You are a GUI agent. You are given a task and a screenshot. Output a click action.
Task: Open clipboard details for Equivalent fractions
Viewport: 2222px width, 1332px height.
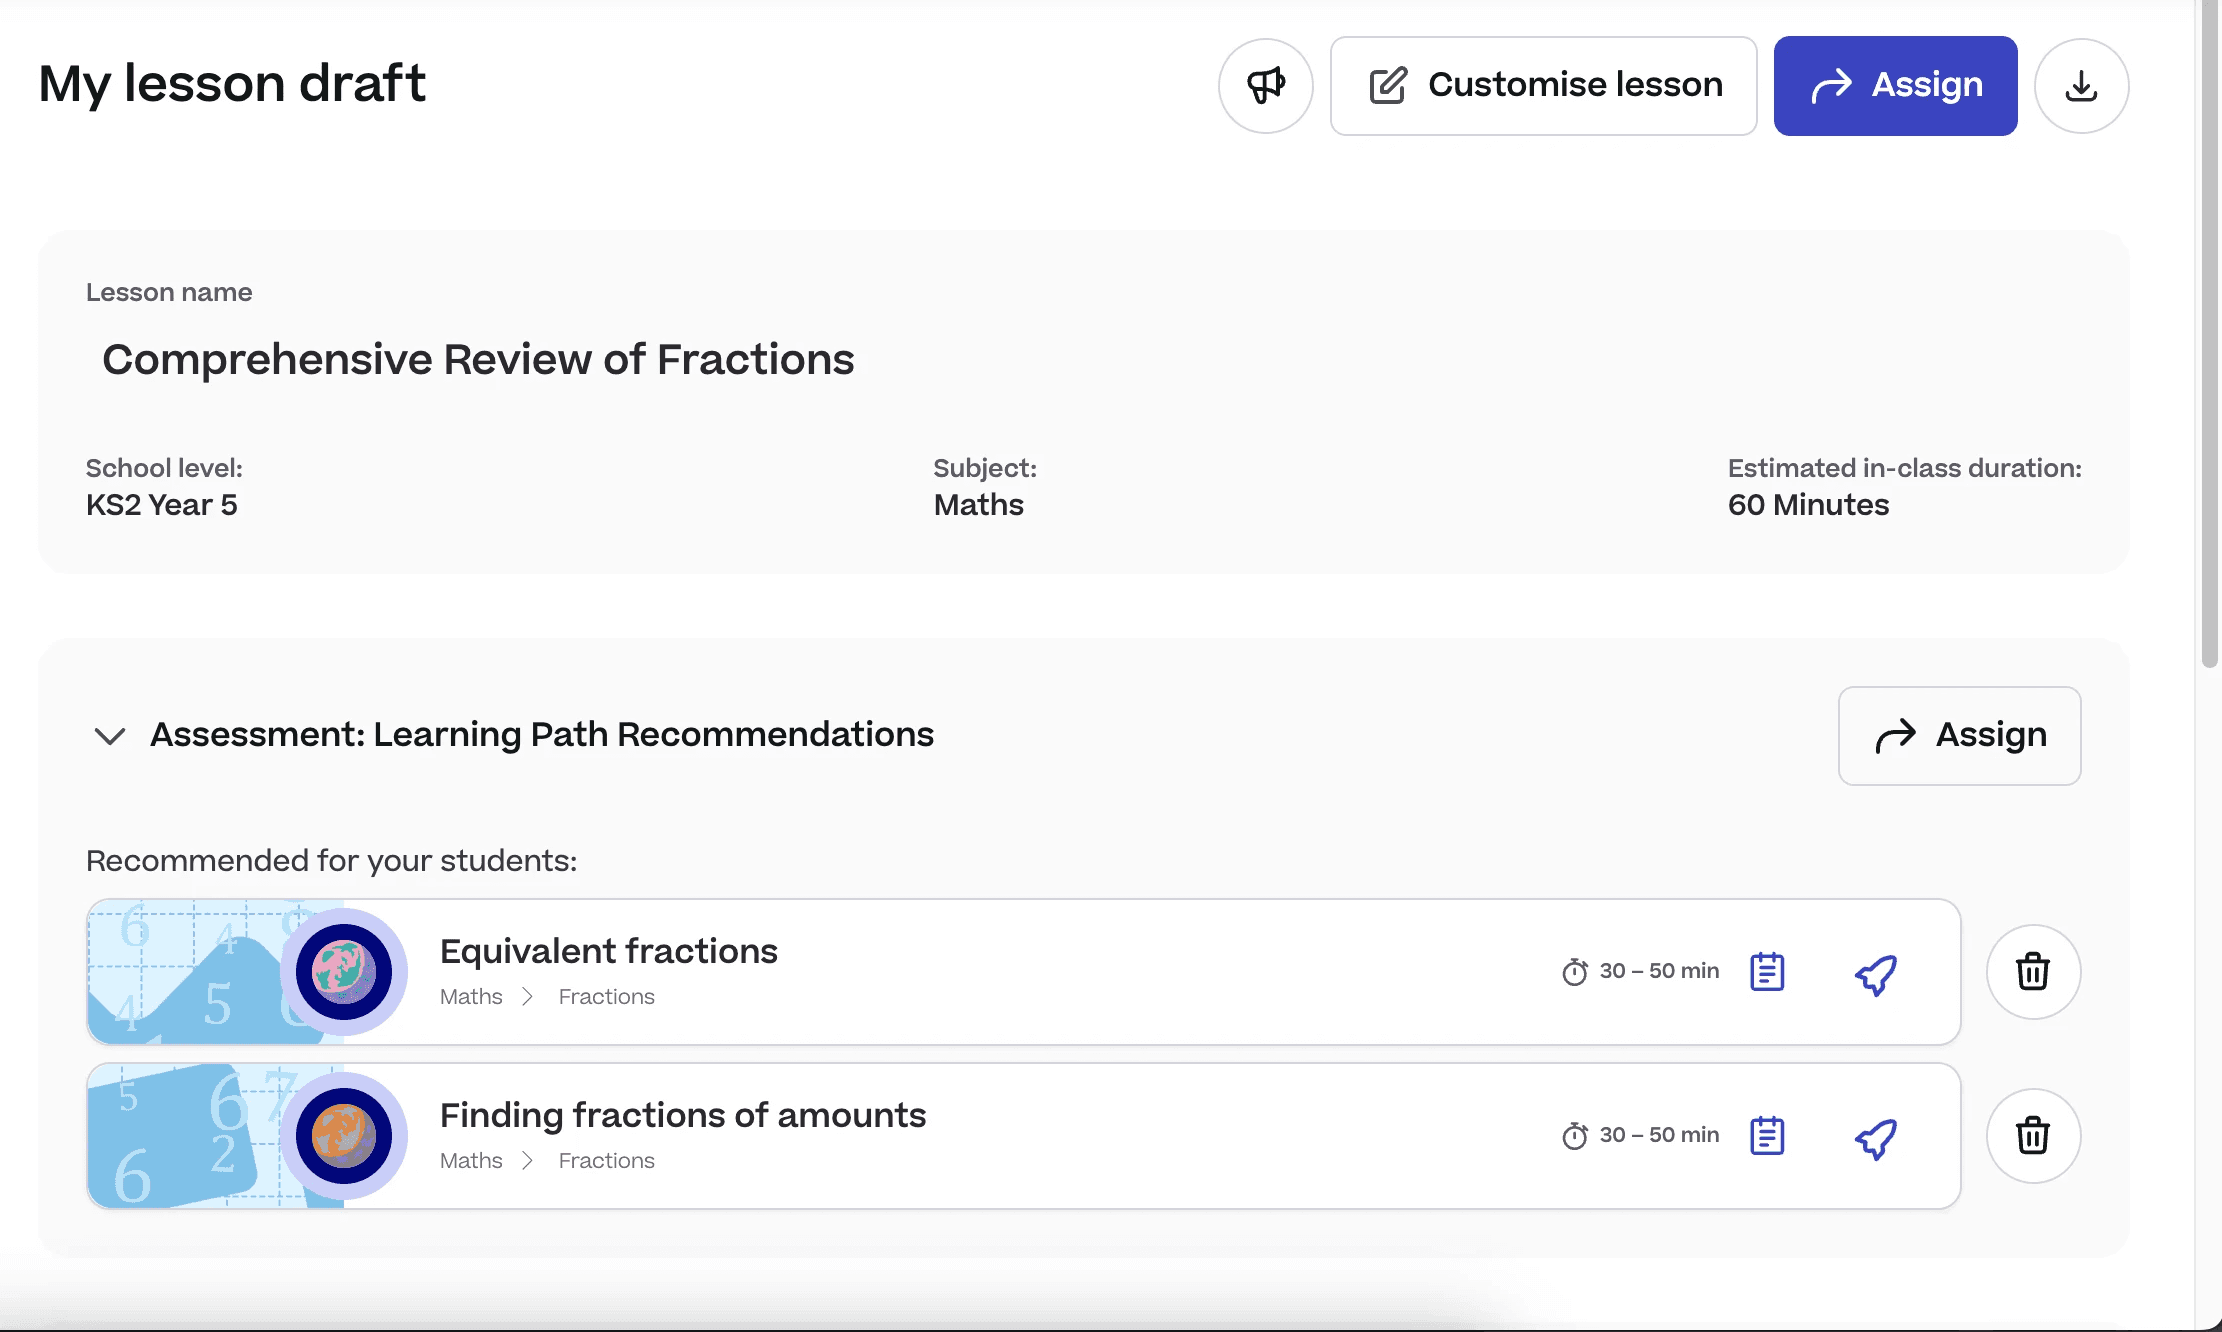pos(1767,972)
